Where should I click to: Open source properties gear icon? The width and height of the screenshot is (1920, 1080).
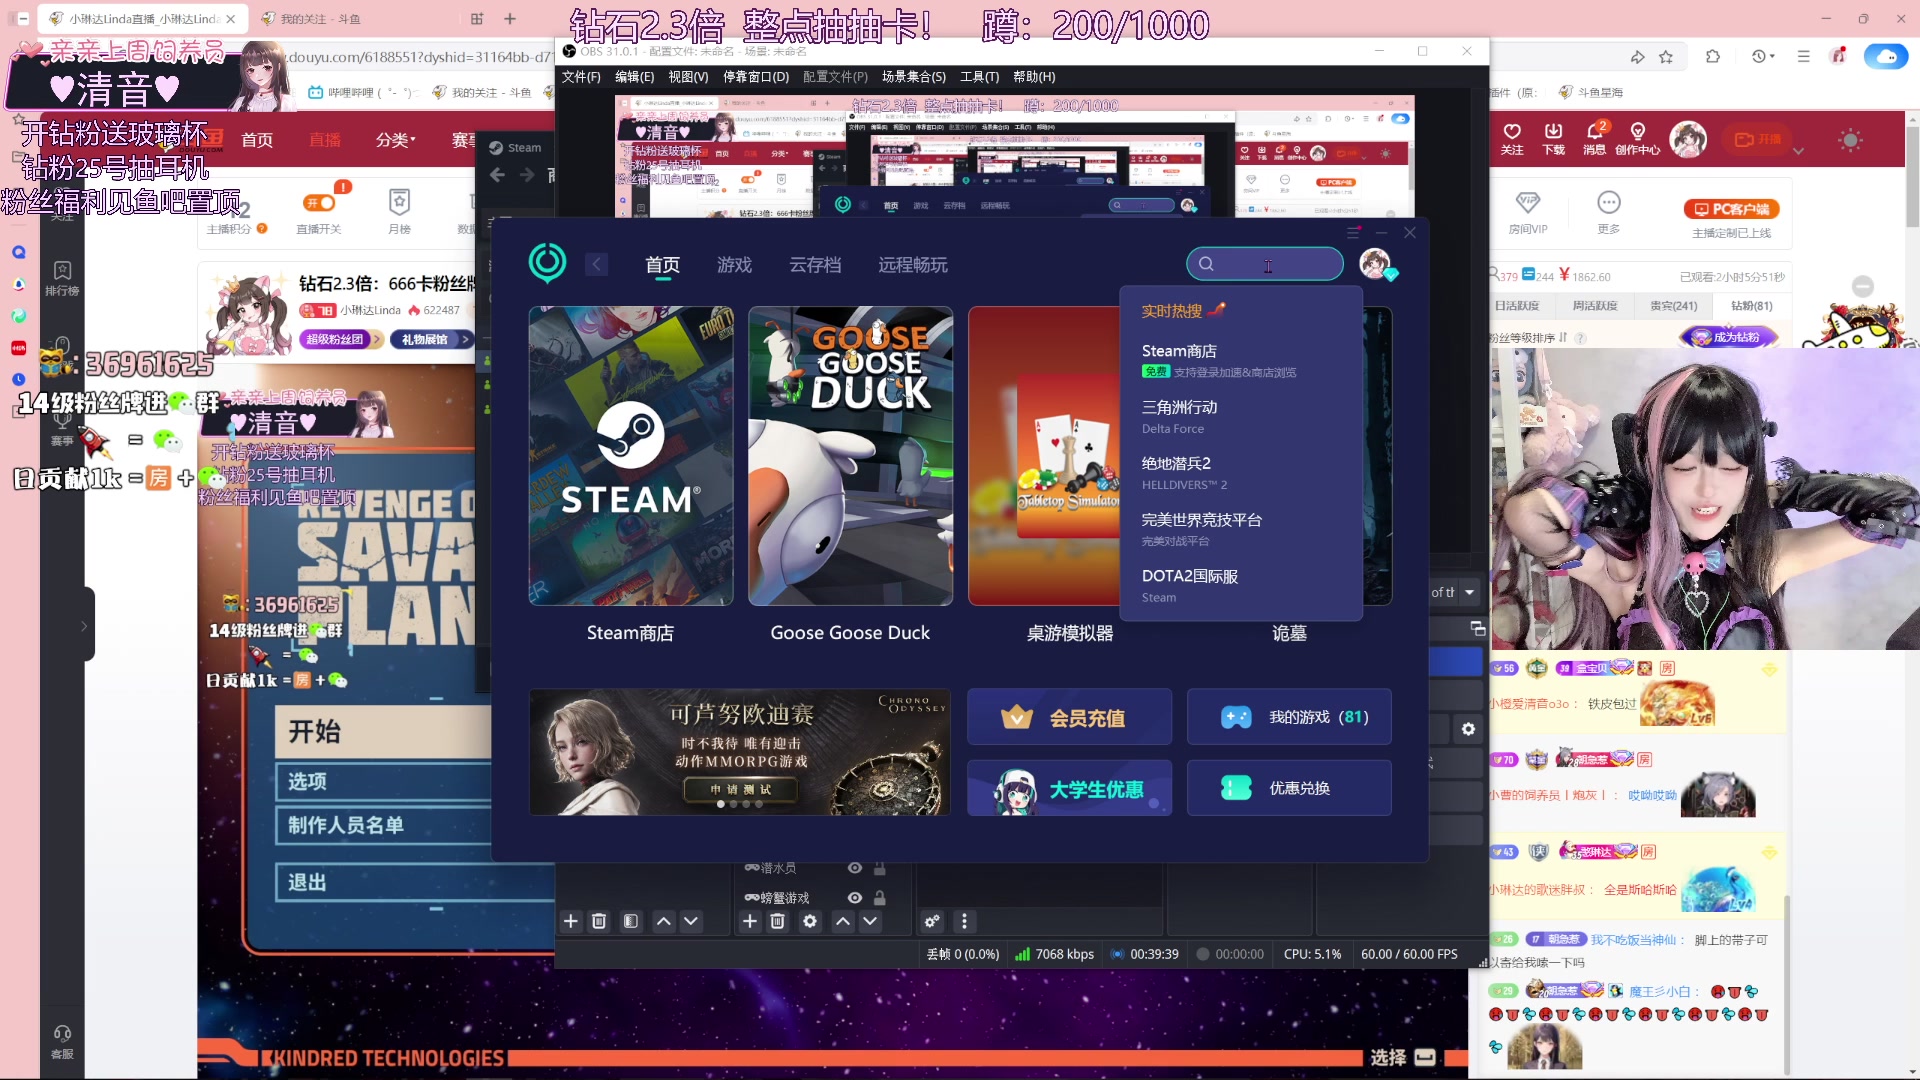[x=810, y=921]
